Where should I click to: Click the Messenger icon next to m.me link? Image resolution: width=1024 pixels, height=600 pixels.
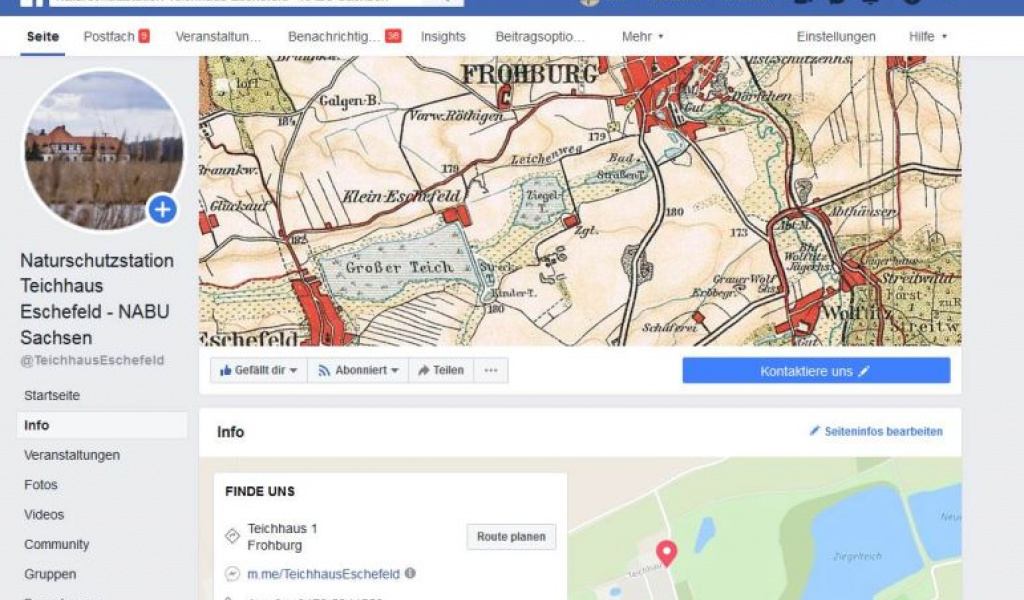[232, 574]
